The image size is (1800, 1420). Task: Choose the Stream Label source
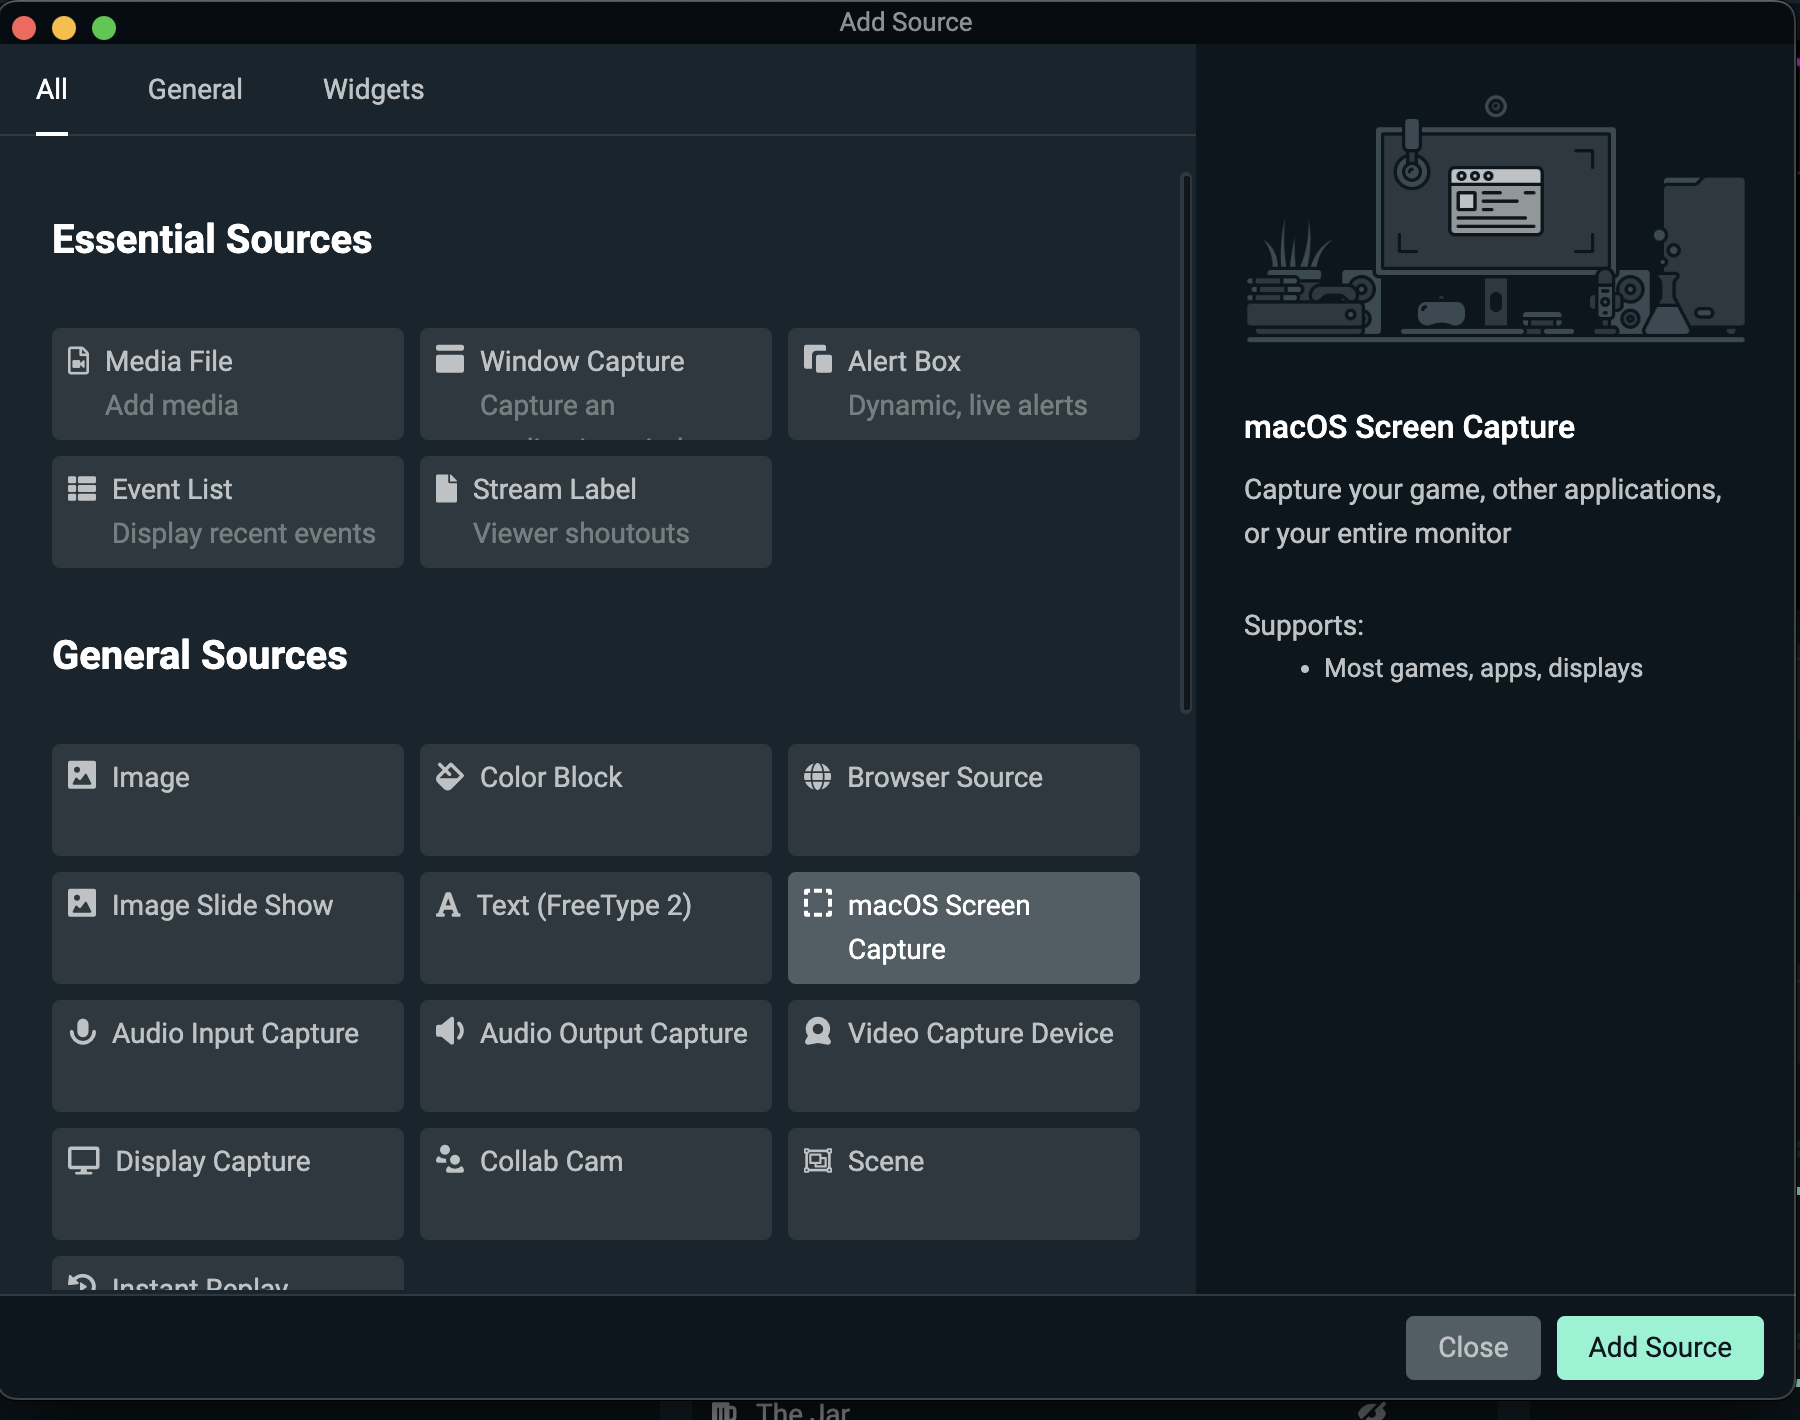[595, 511]
